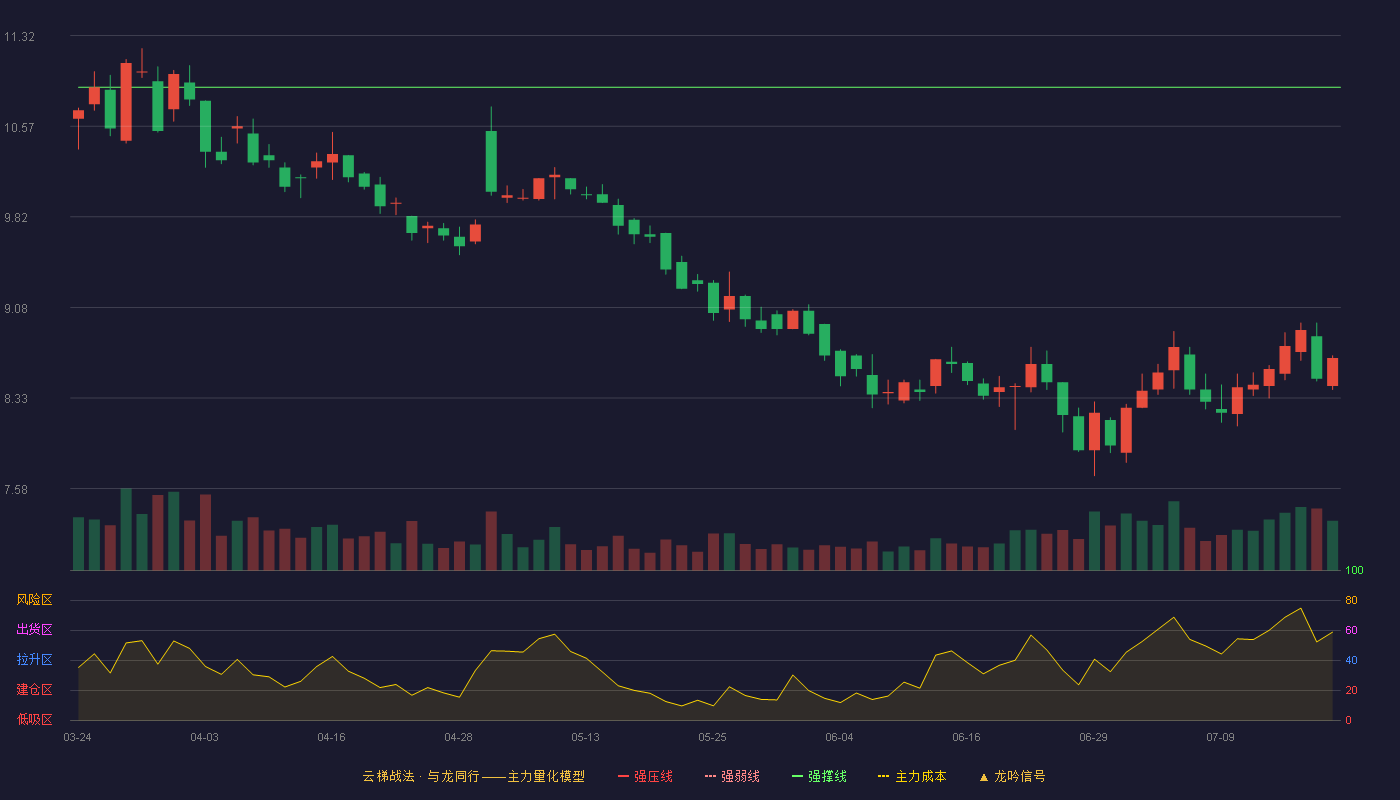The width and height of the screenshot is (1400, 800).
Task: Select the 低吸区 zone label
Action: 35,720
